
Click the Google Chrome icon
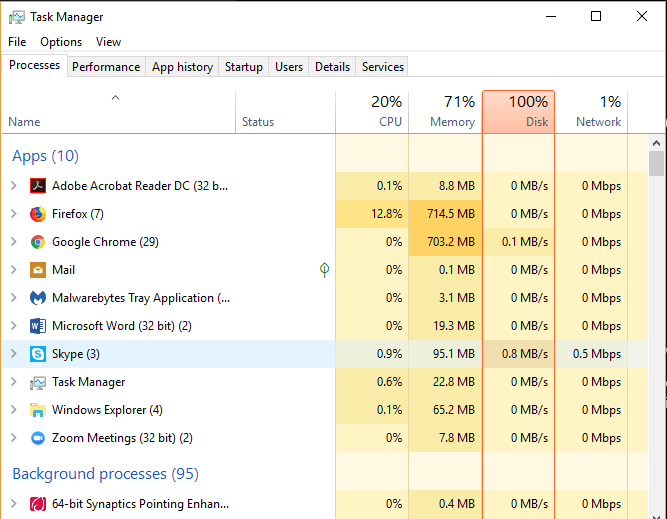click(x=38, y=242)
